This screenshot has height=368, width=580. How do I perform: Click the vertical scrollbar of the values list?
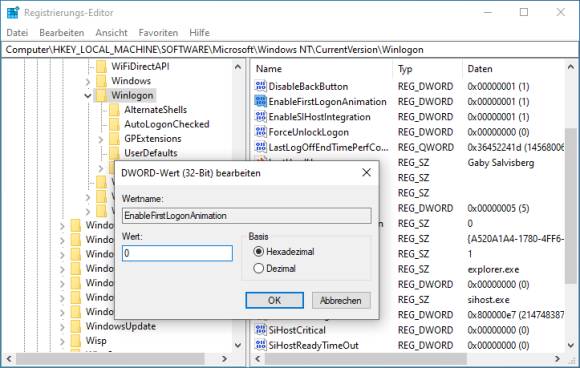click(571, 206)
